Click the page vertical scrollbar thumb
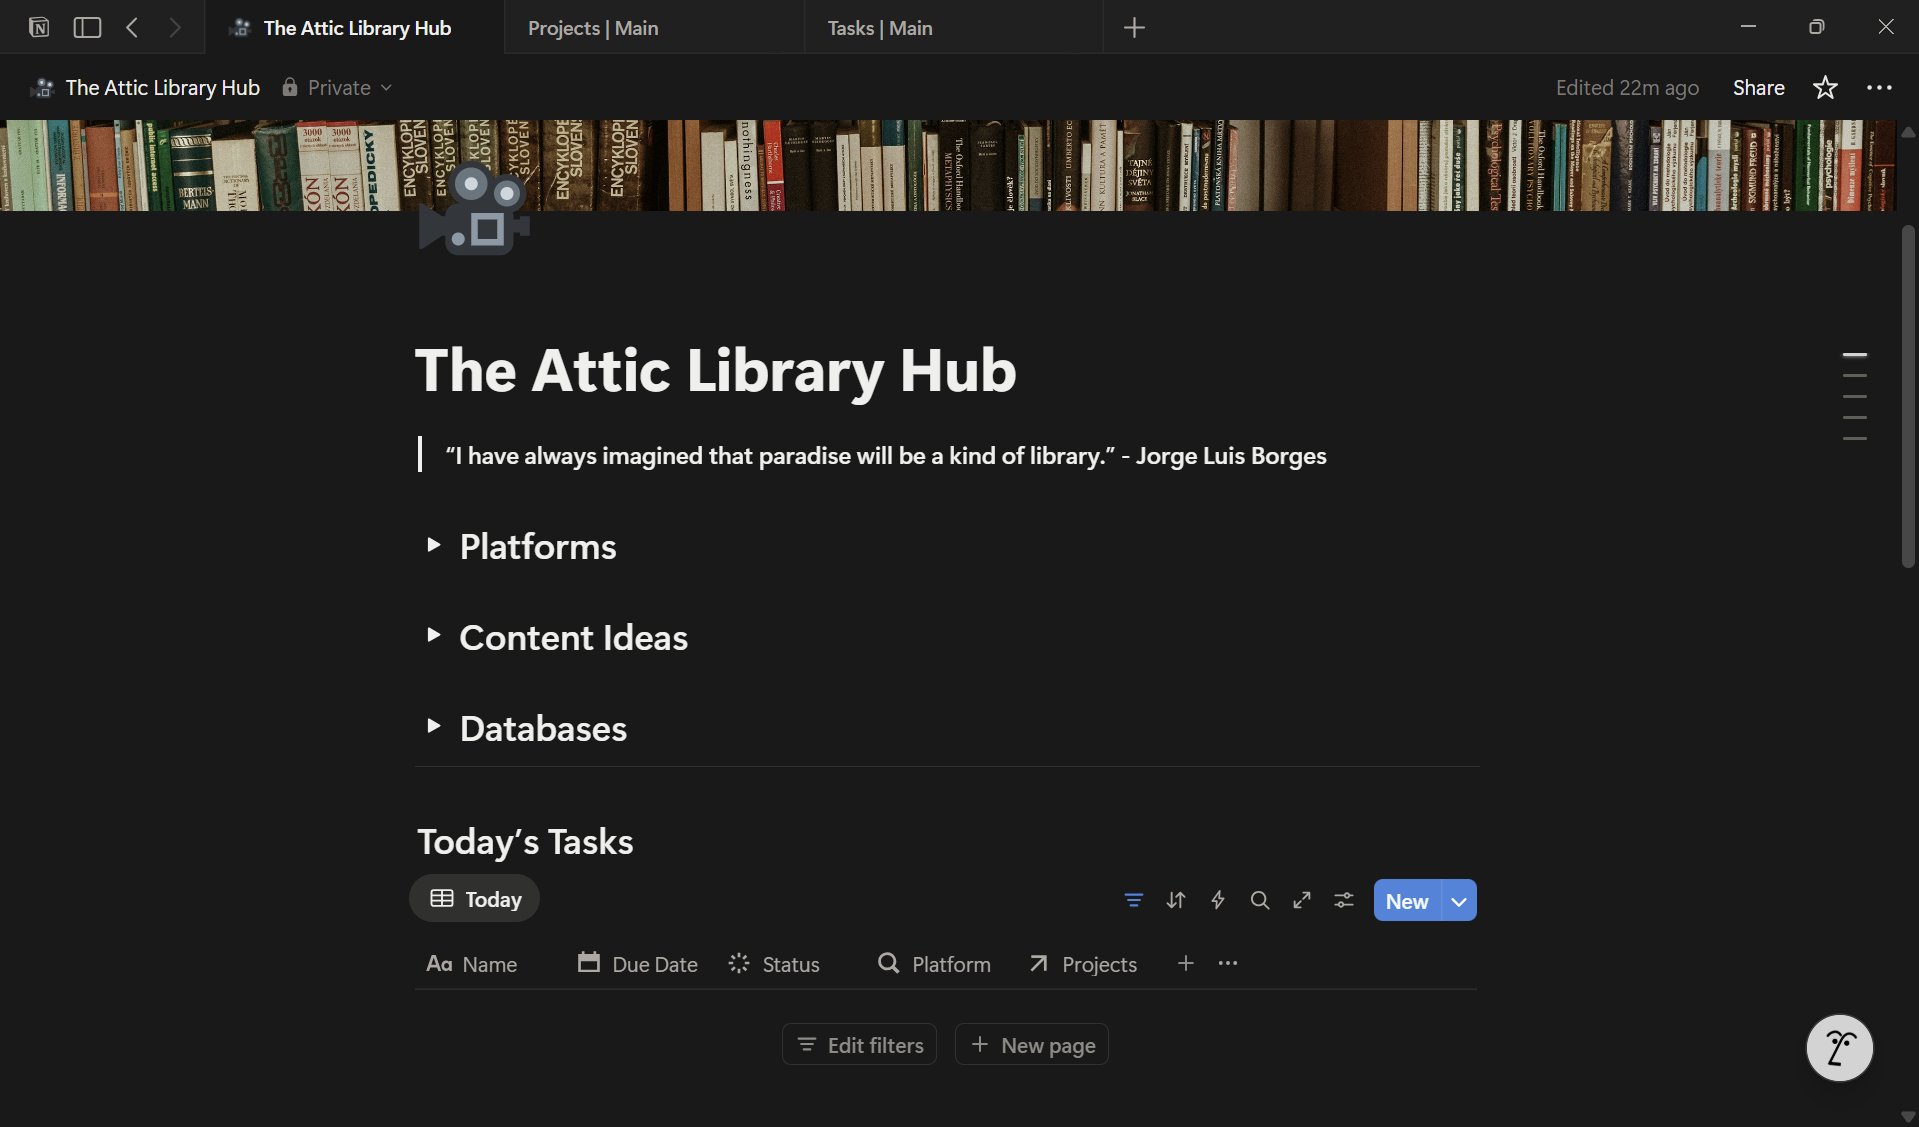 [1908, 397]
